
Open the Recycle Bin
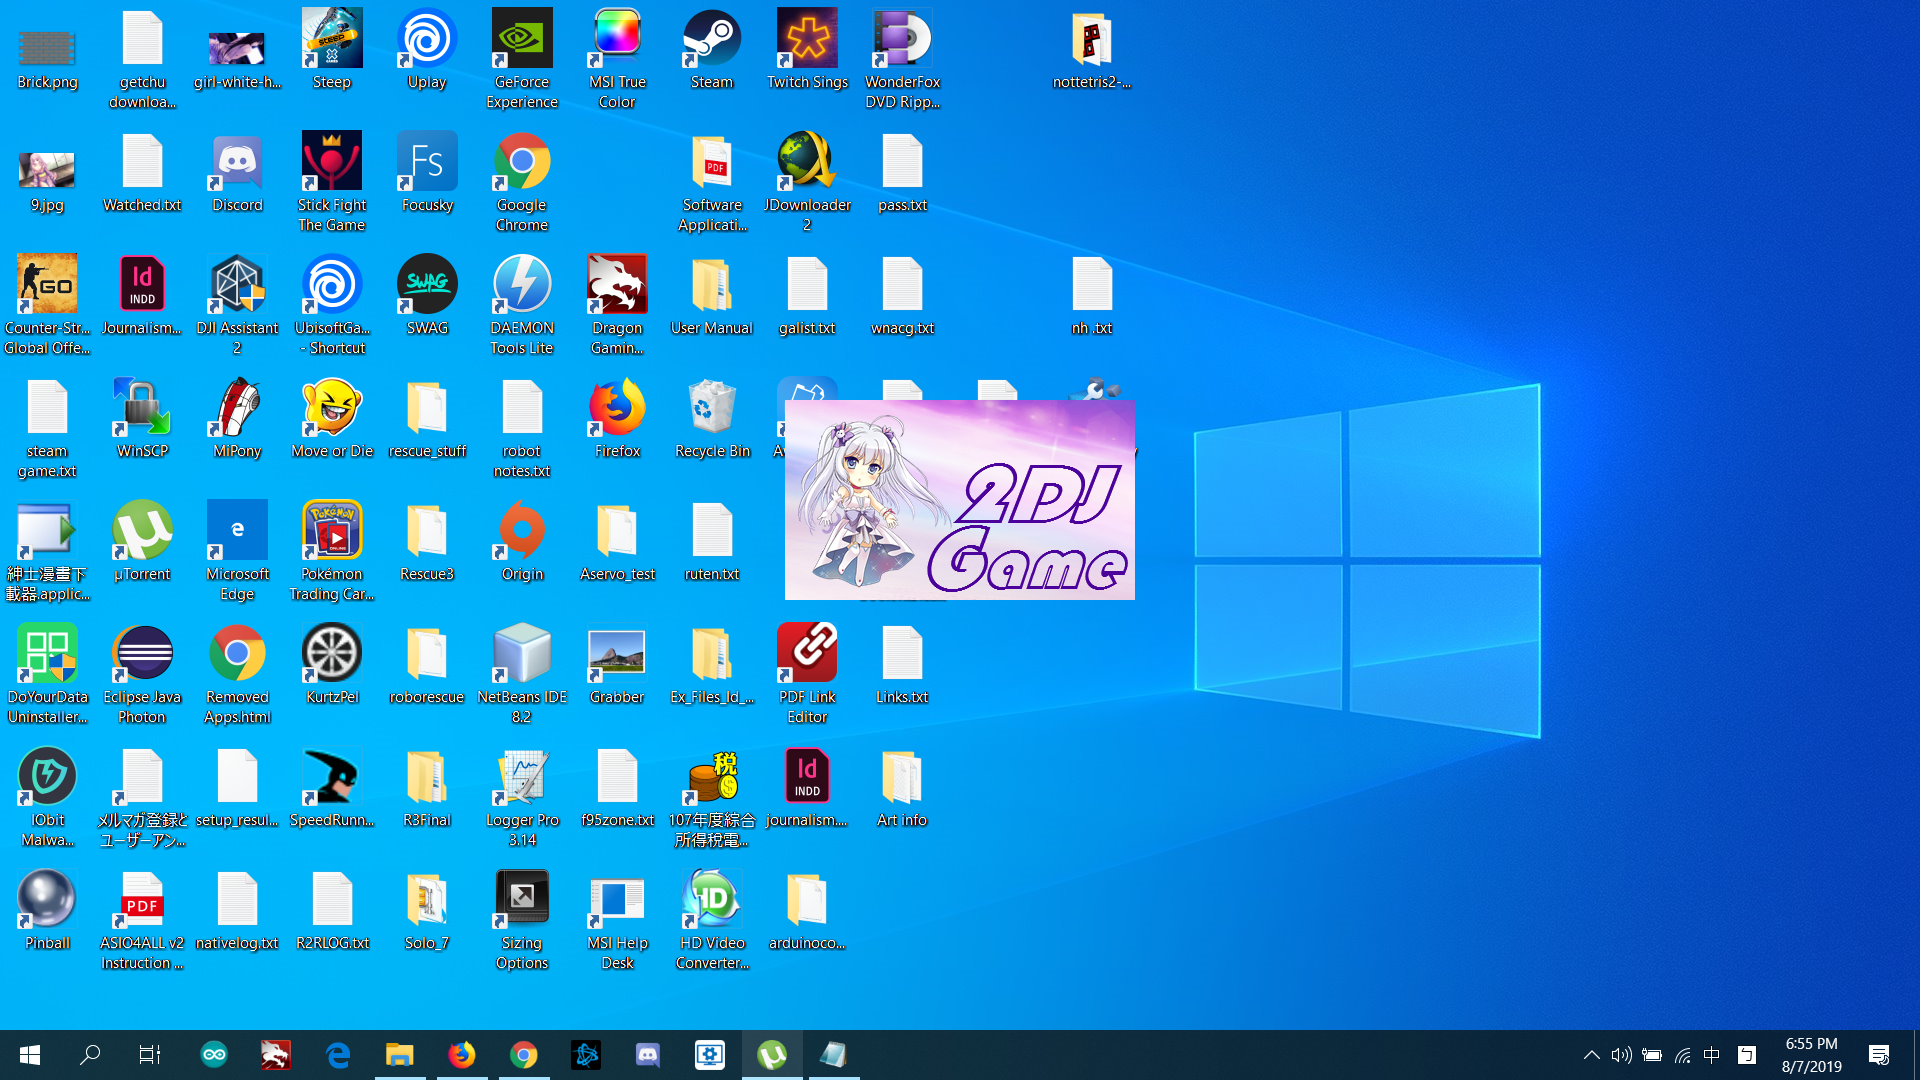click(712, 419)
